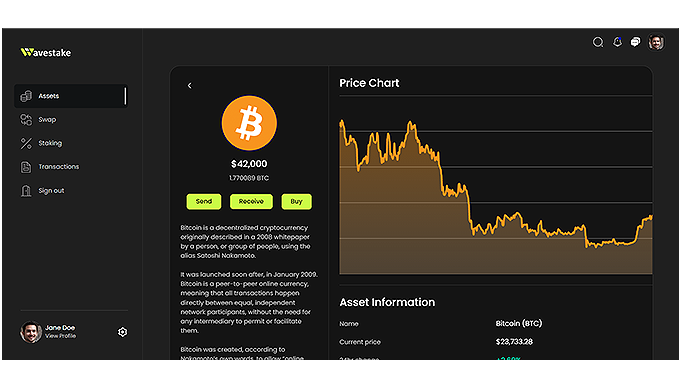Open the notifications bell icon
Viewport: 680px width, 390px height.
pyautogui.click(x=617, y=42)
